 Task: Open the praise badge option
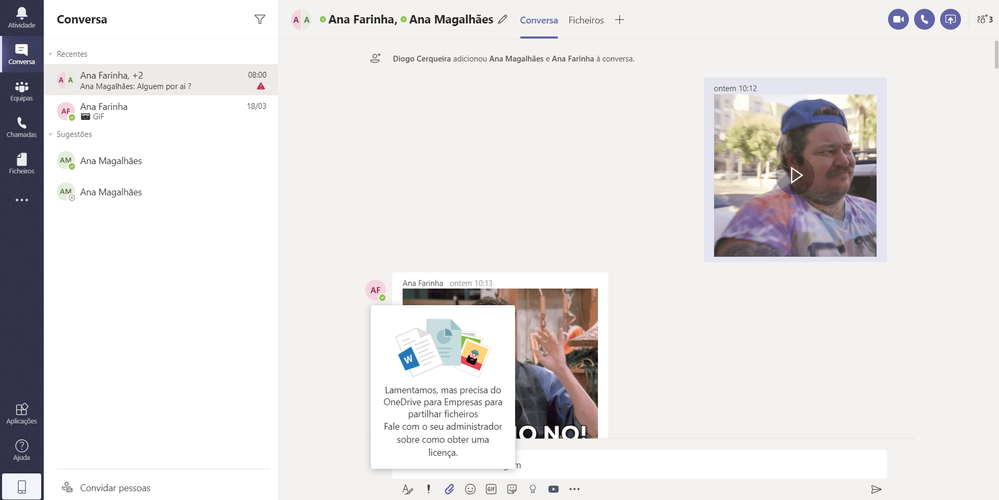533,489
